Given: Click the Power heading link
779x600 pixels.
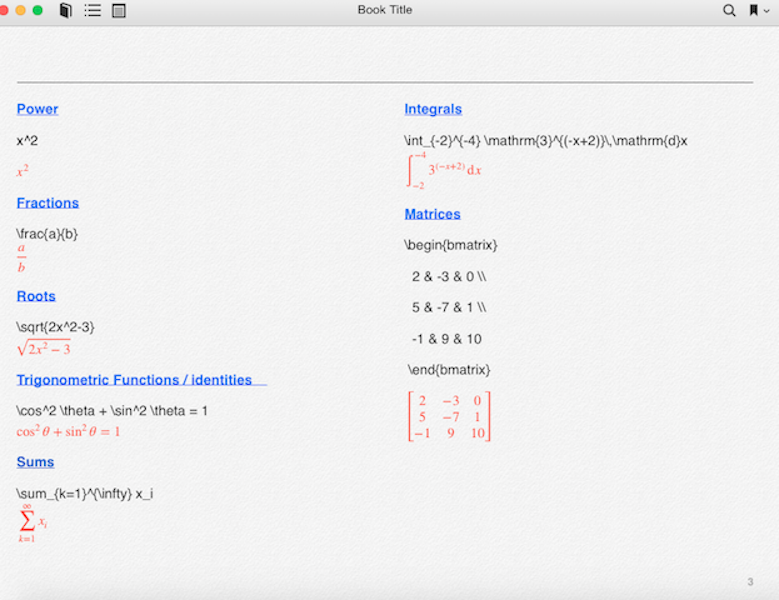Looking at the screenshot, I should tap(37, 109).
